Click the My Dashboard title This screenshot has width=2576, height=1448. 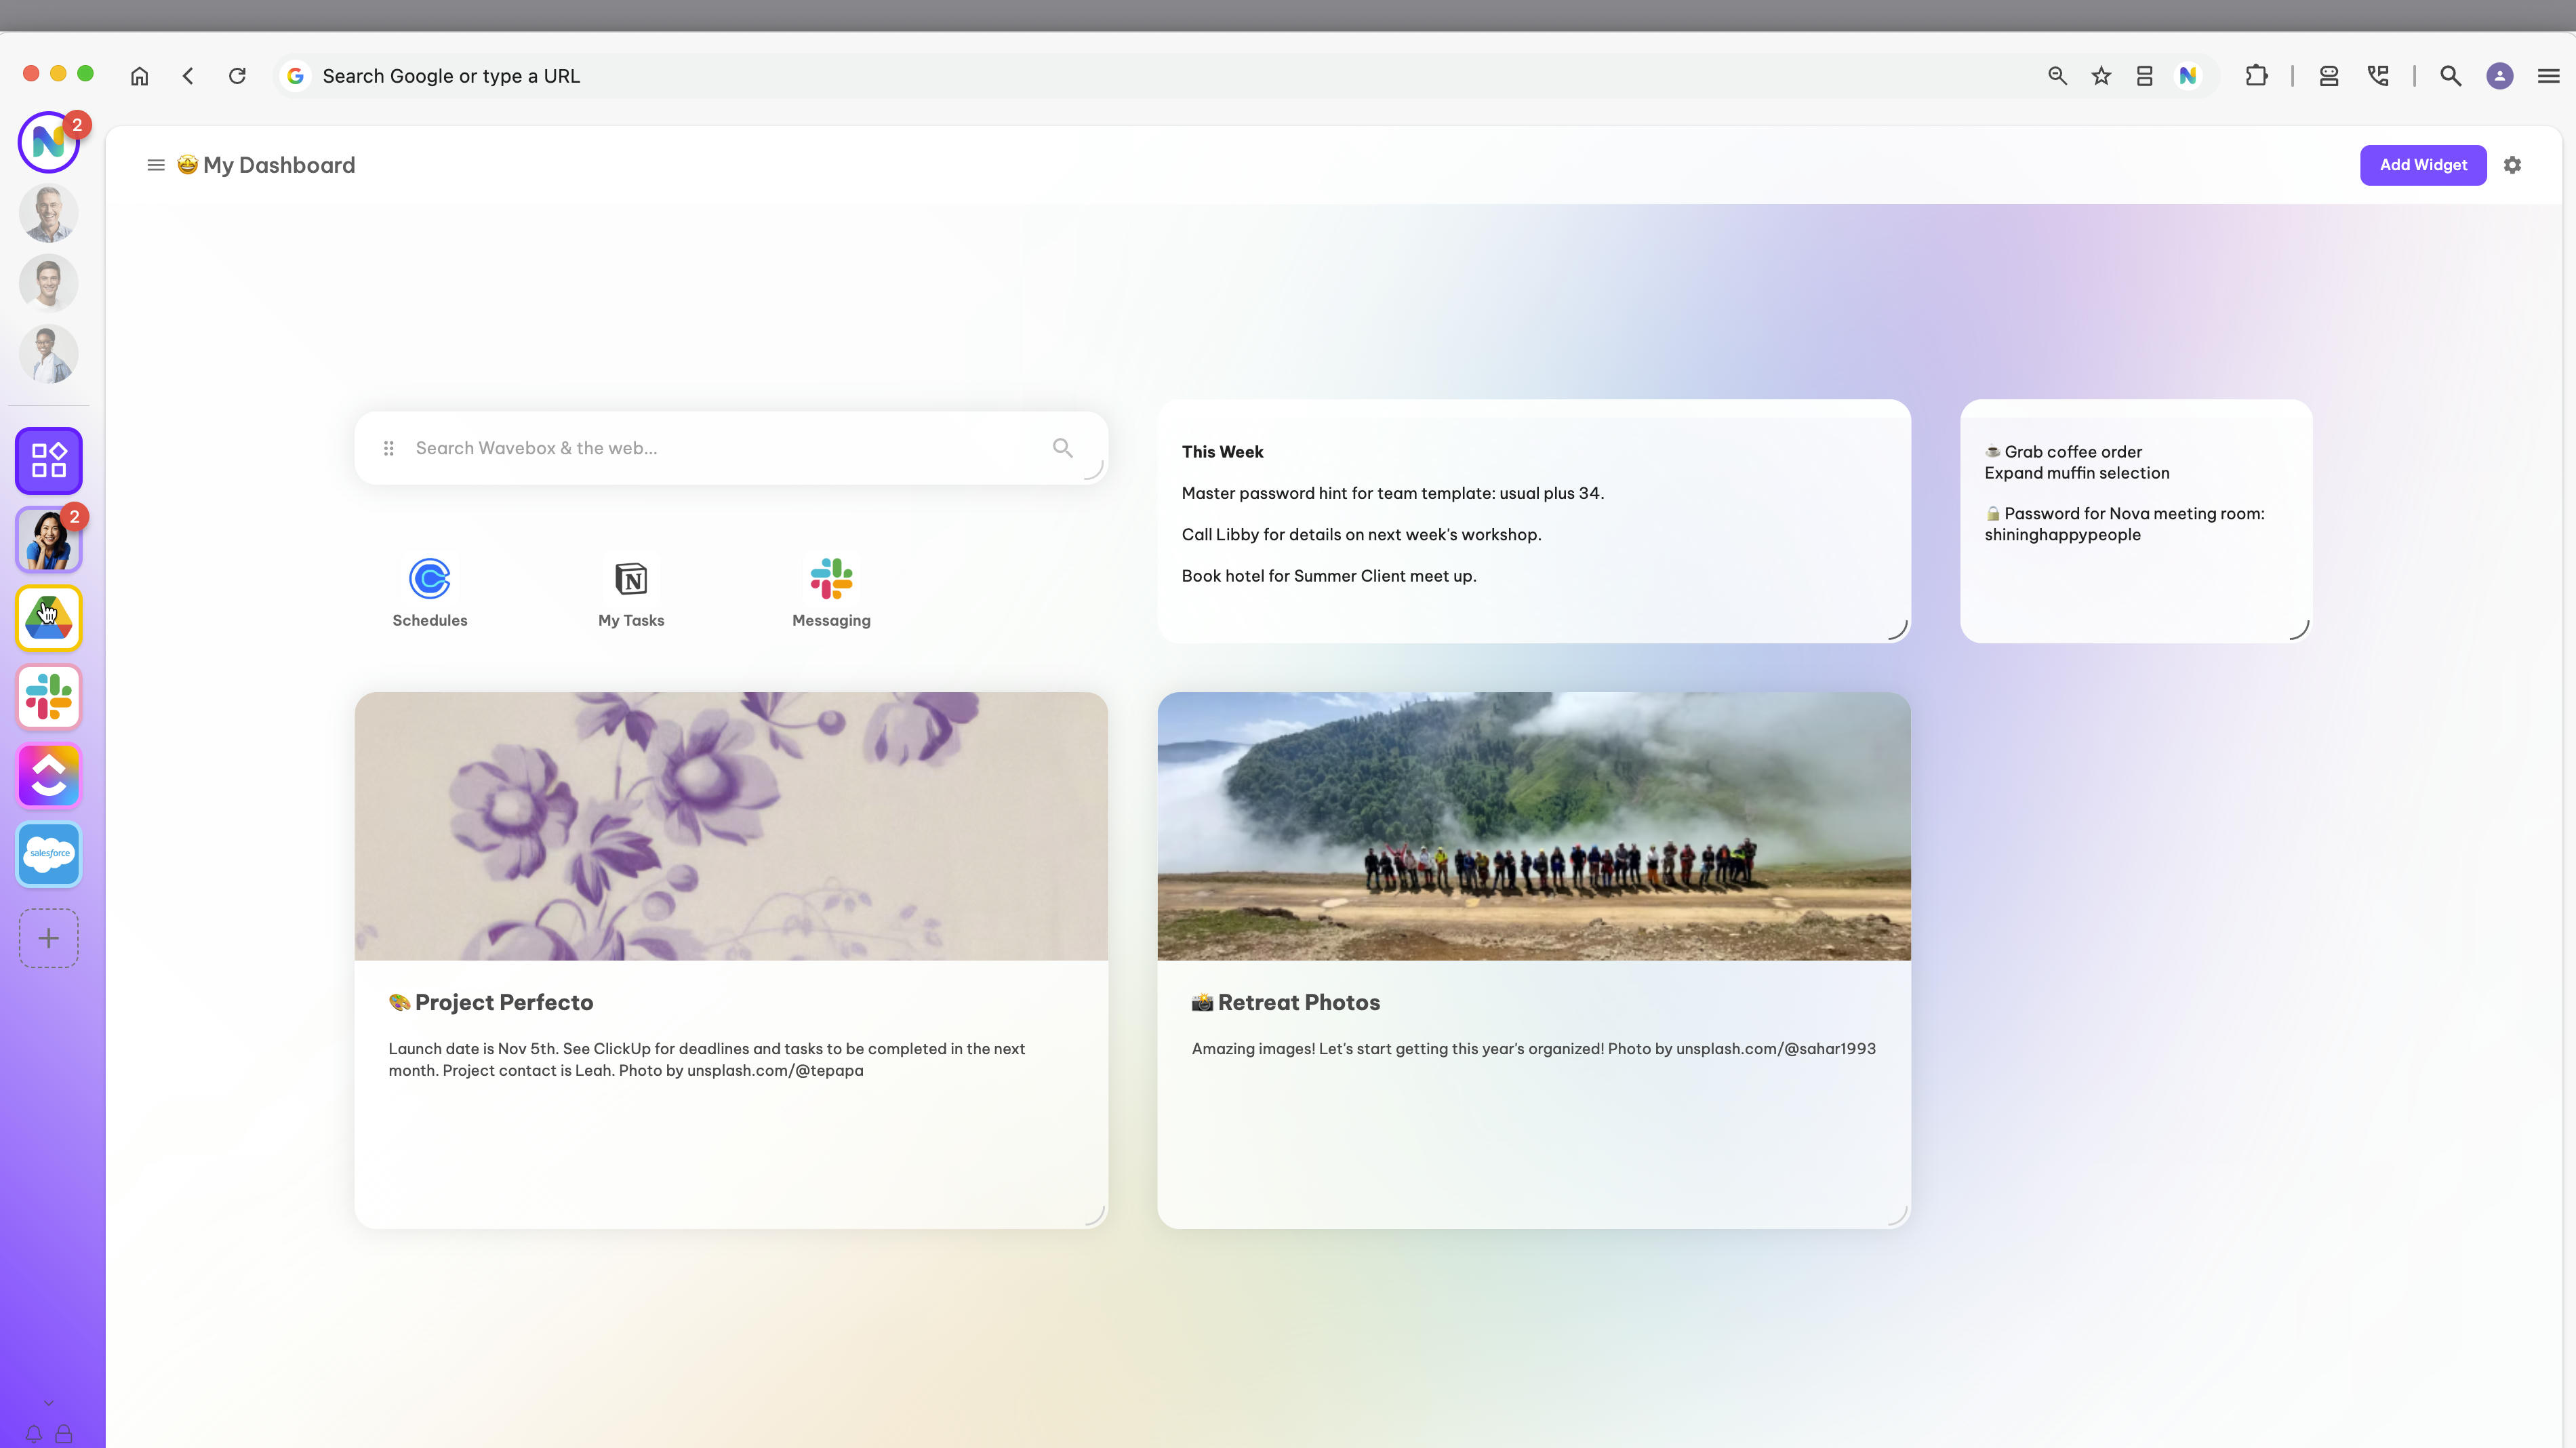[266, 165]
